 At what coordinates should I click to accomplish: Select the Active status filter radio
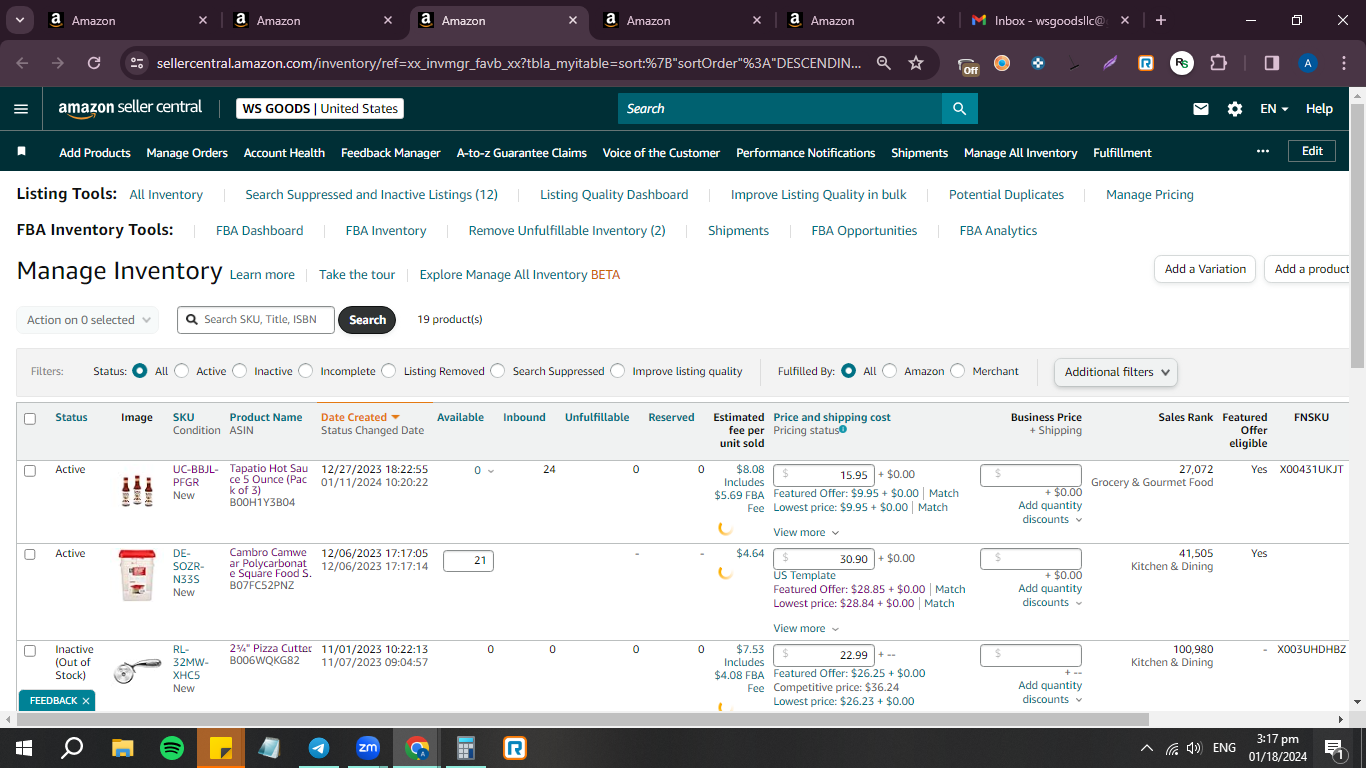coord(181,371)
